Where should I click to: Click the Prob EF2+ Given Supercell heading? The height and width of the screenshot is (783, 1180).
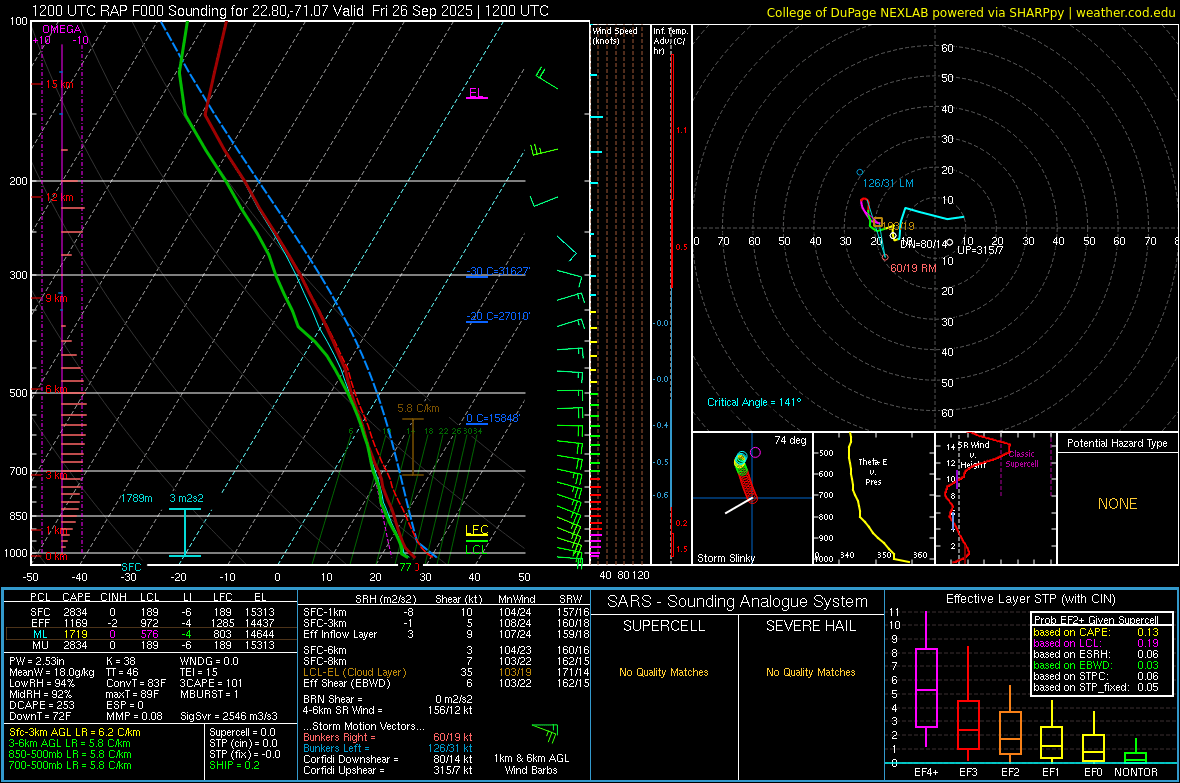(1096, 620)
